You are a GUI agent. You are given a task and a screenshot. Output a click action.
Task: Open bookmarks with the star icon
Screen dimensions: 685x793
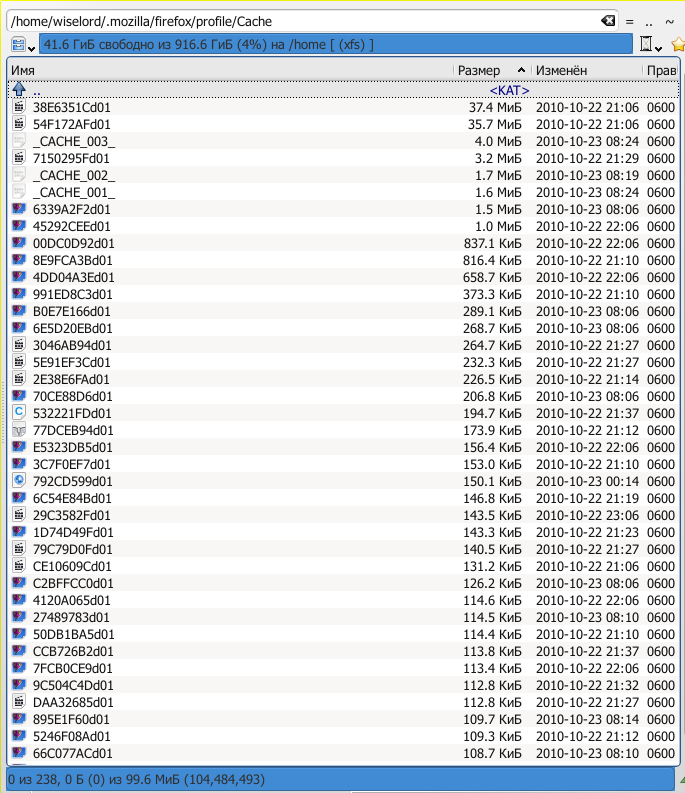click(x=678, y=45)
